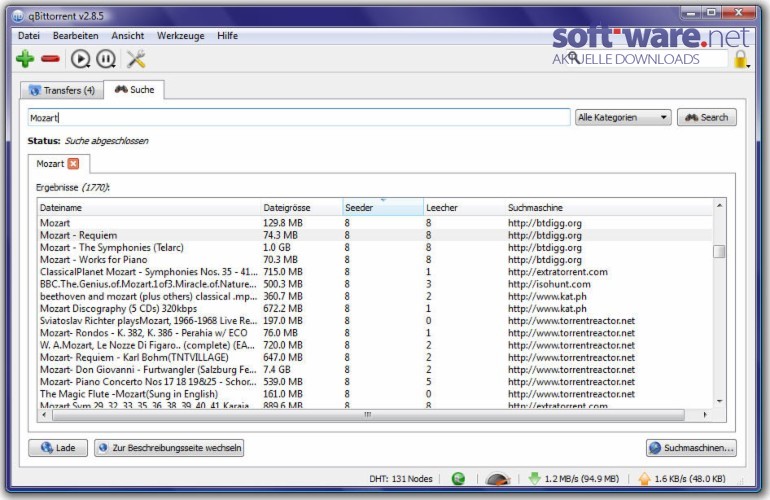Select Mozart- Piano Concerto Nos 17 18 row
770x500 pixels.
pos(375,382)
